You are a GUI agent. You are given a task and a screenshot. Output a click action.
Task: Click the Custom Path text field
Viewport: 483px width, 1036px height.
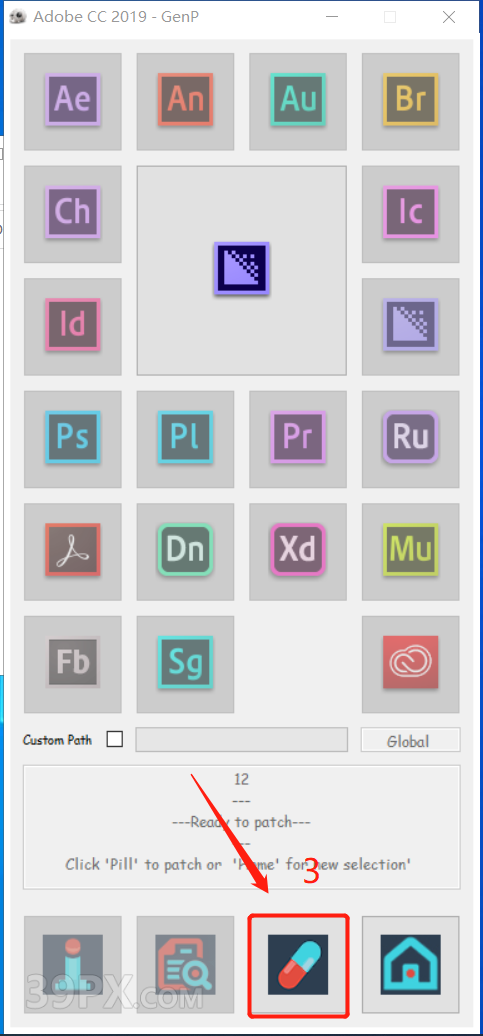click(x=242, y=740)
